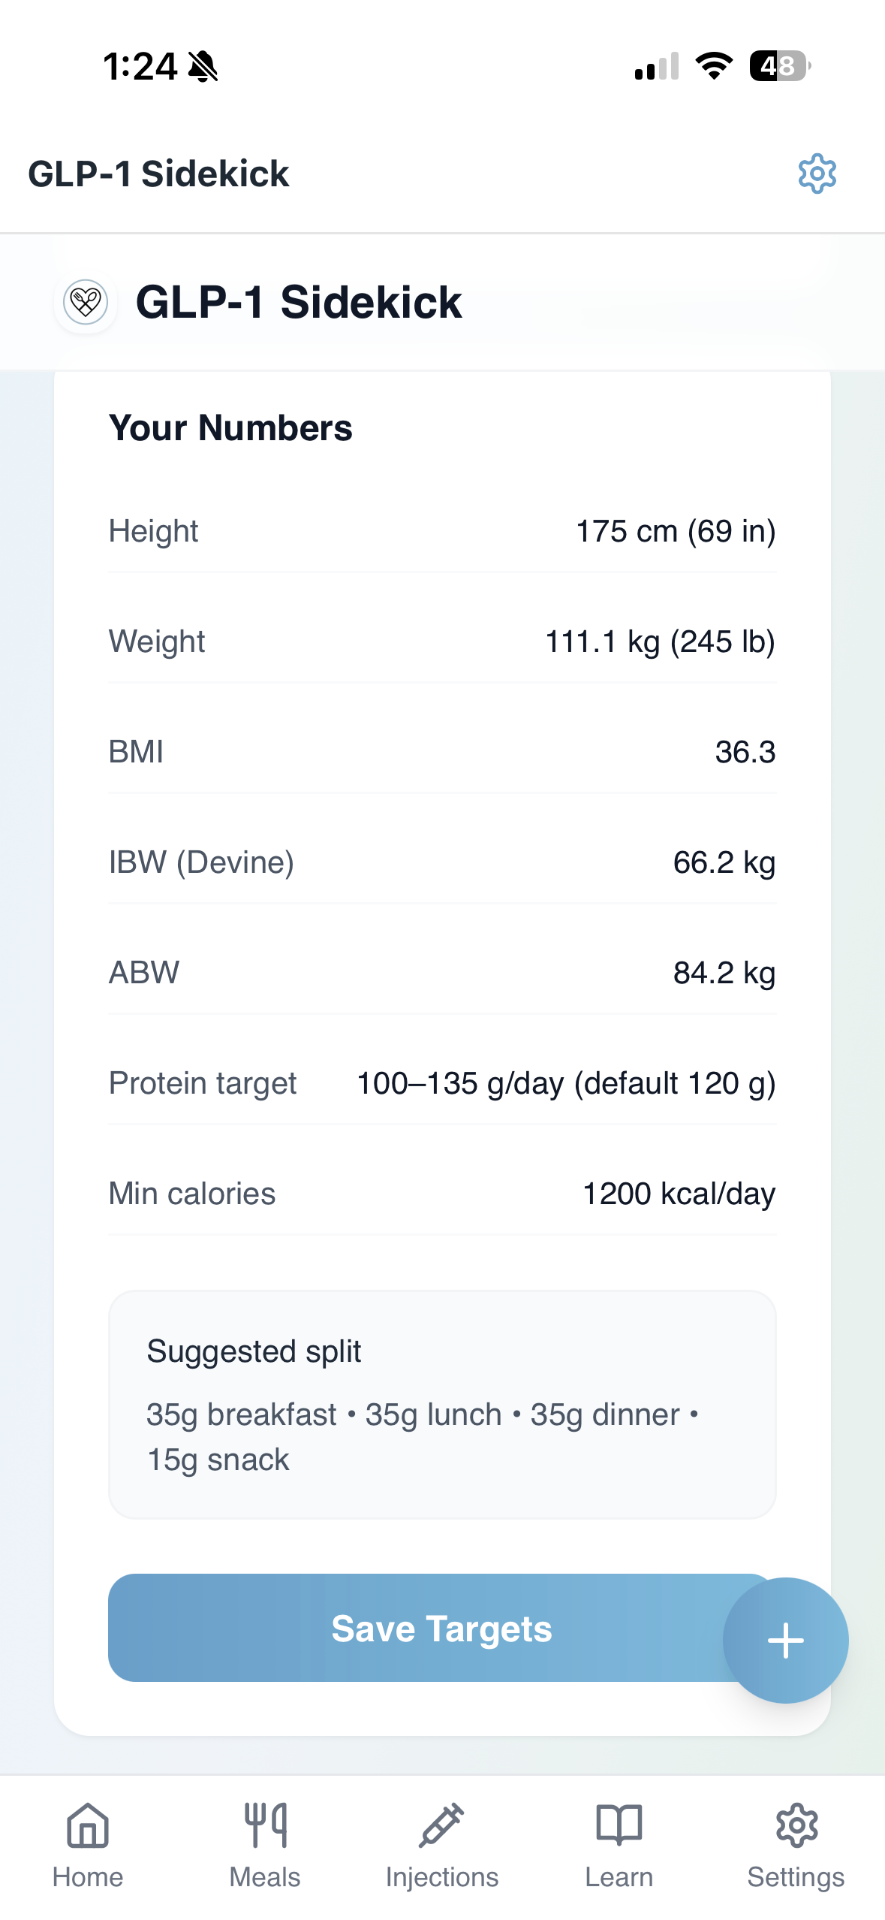Tap the heart logo beside GLP-1 Sidekick
This screenshot has width=885, height=1920.
click(x=86, y=301)
